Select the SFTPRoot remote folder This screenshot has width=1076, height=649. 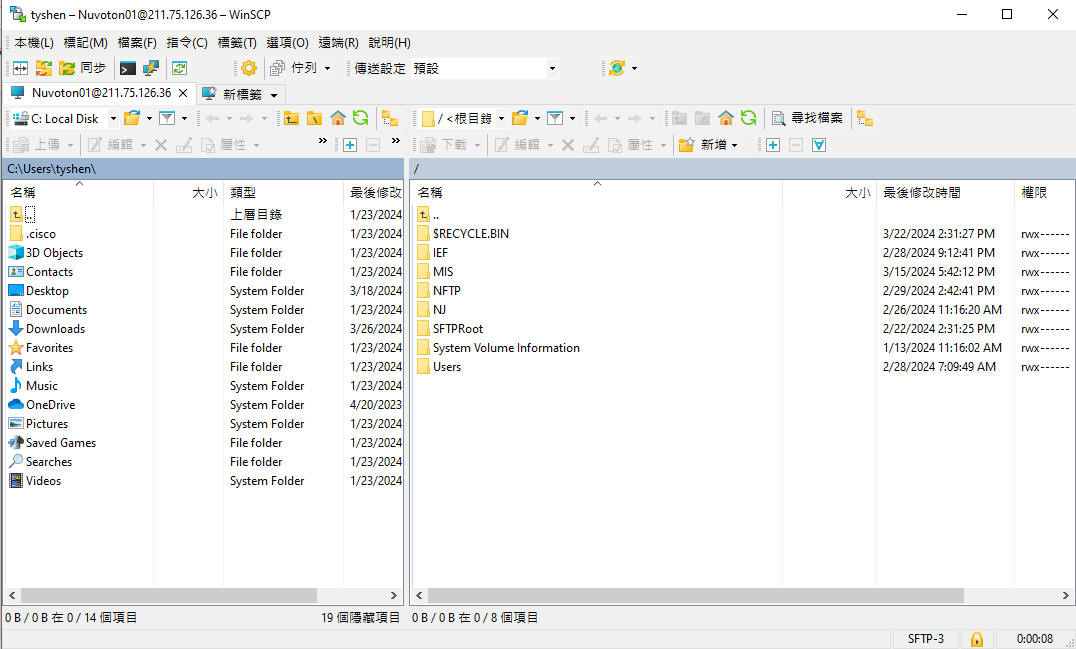pos(457,329)
